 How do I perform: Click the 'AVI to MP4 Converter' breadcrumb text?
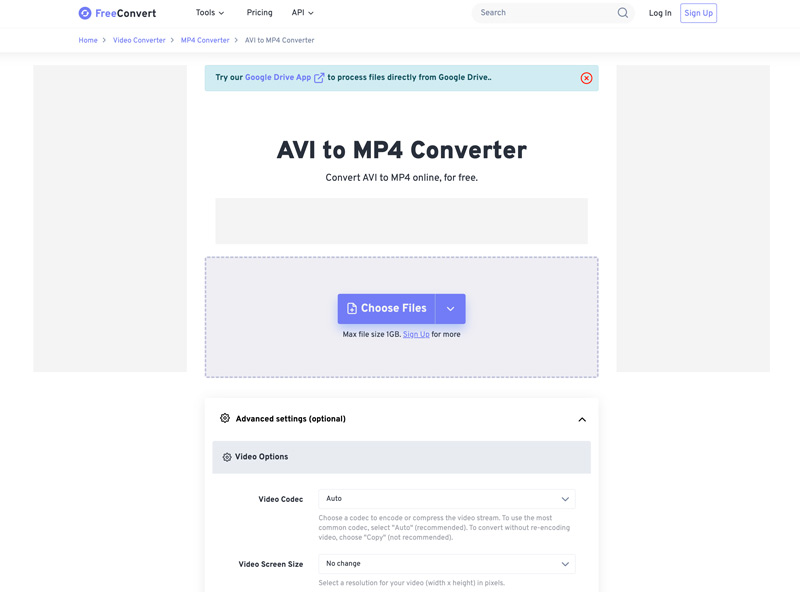coord(280,40)
